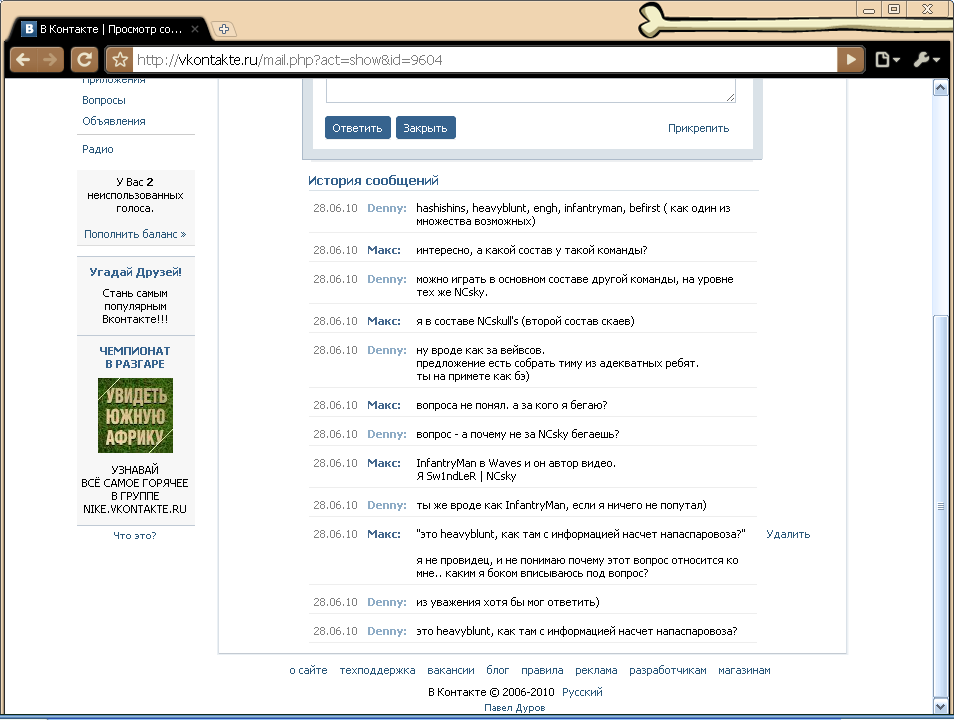Click the address bar URL field
This screenshot has height=720, width=954.
coord(484,60)
